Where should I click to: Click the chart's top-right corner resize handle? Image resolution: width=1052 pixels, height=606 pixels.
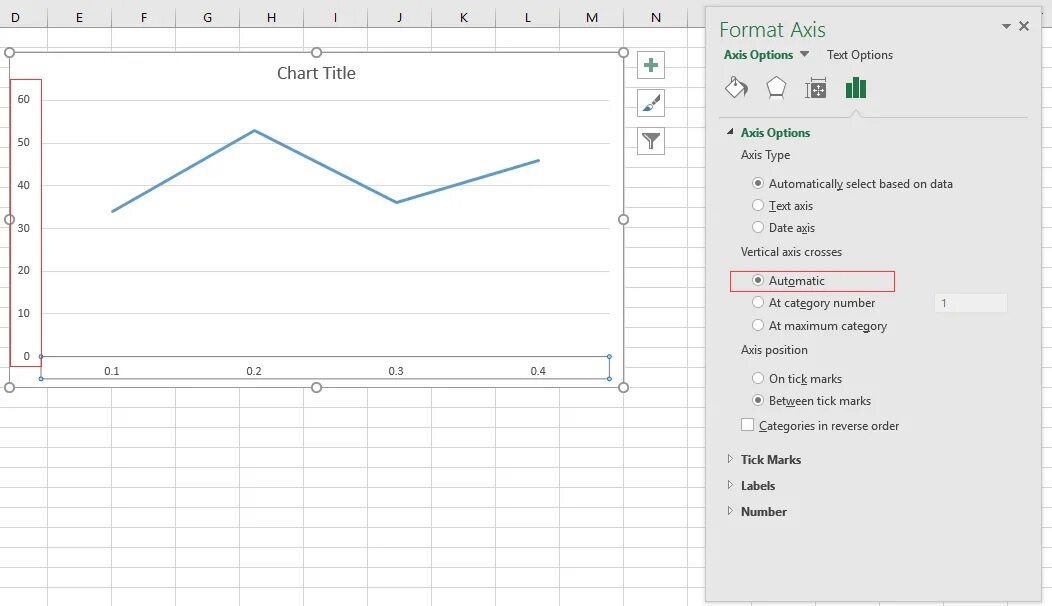coord(623,52)
